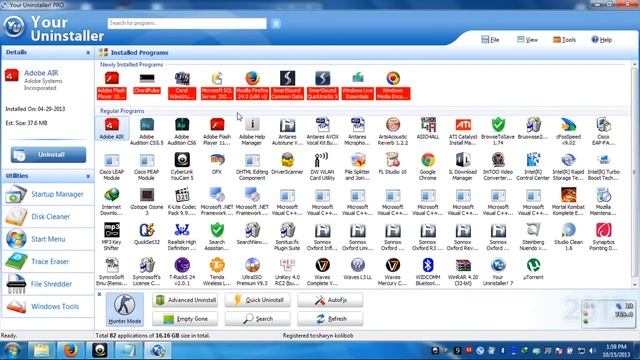Run AutoFix from bottom toolbar

[x=330, y=300]
